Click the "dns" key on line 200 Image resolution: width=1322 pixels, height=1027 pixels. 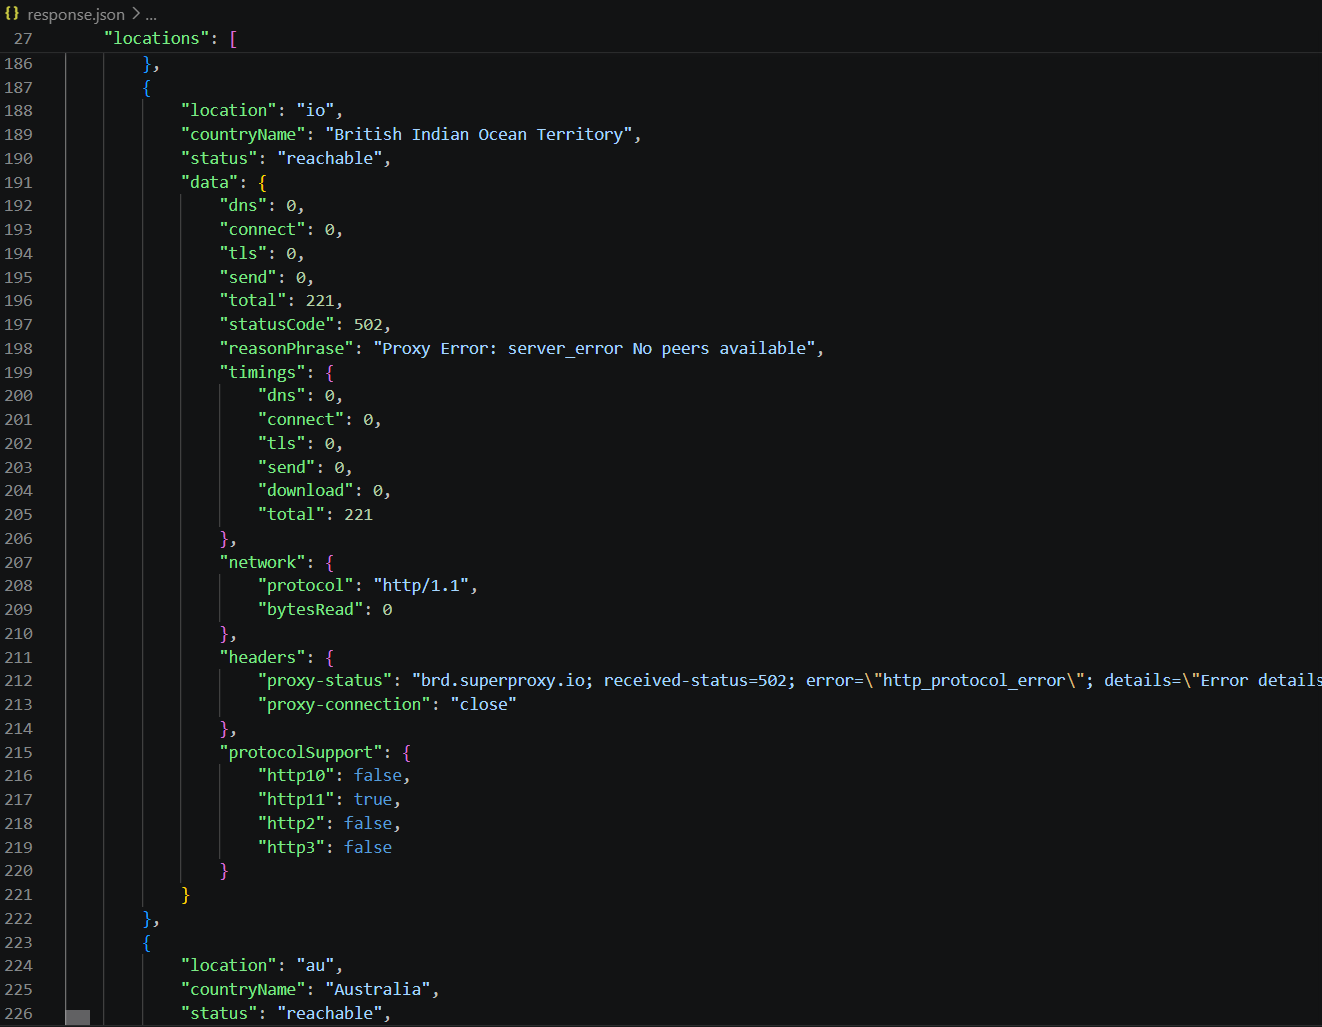[282, 396]
